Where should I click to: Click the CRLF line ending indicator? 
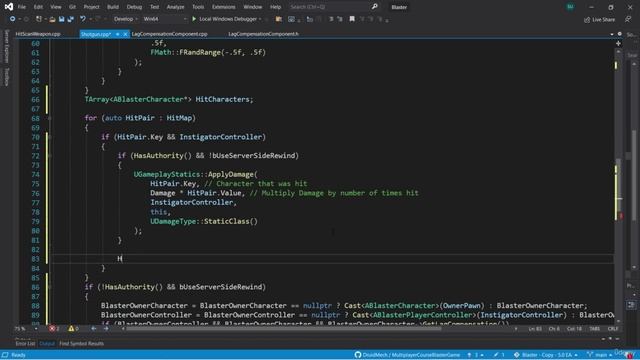[613, 328]
